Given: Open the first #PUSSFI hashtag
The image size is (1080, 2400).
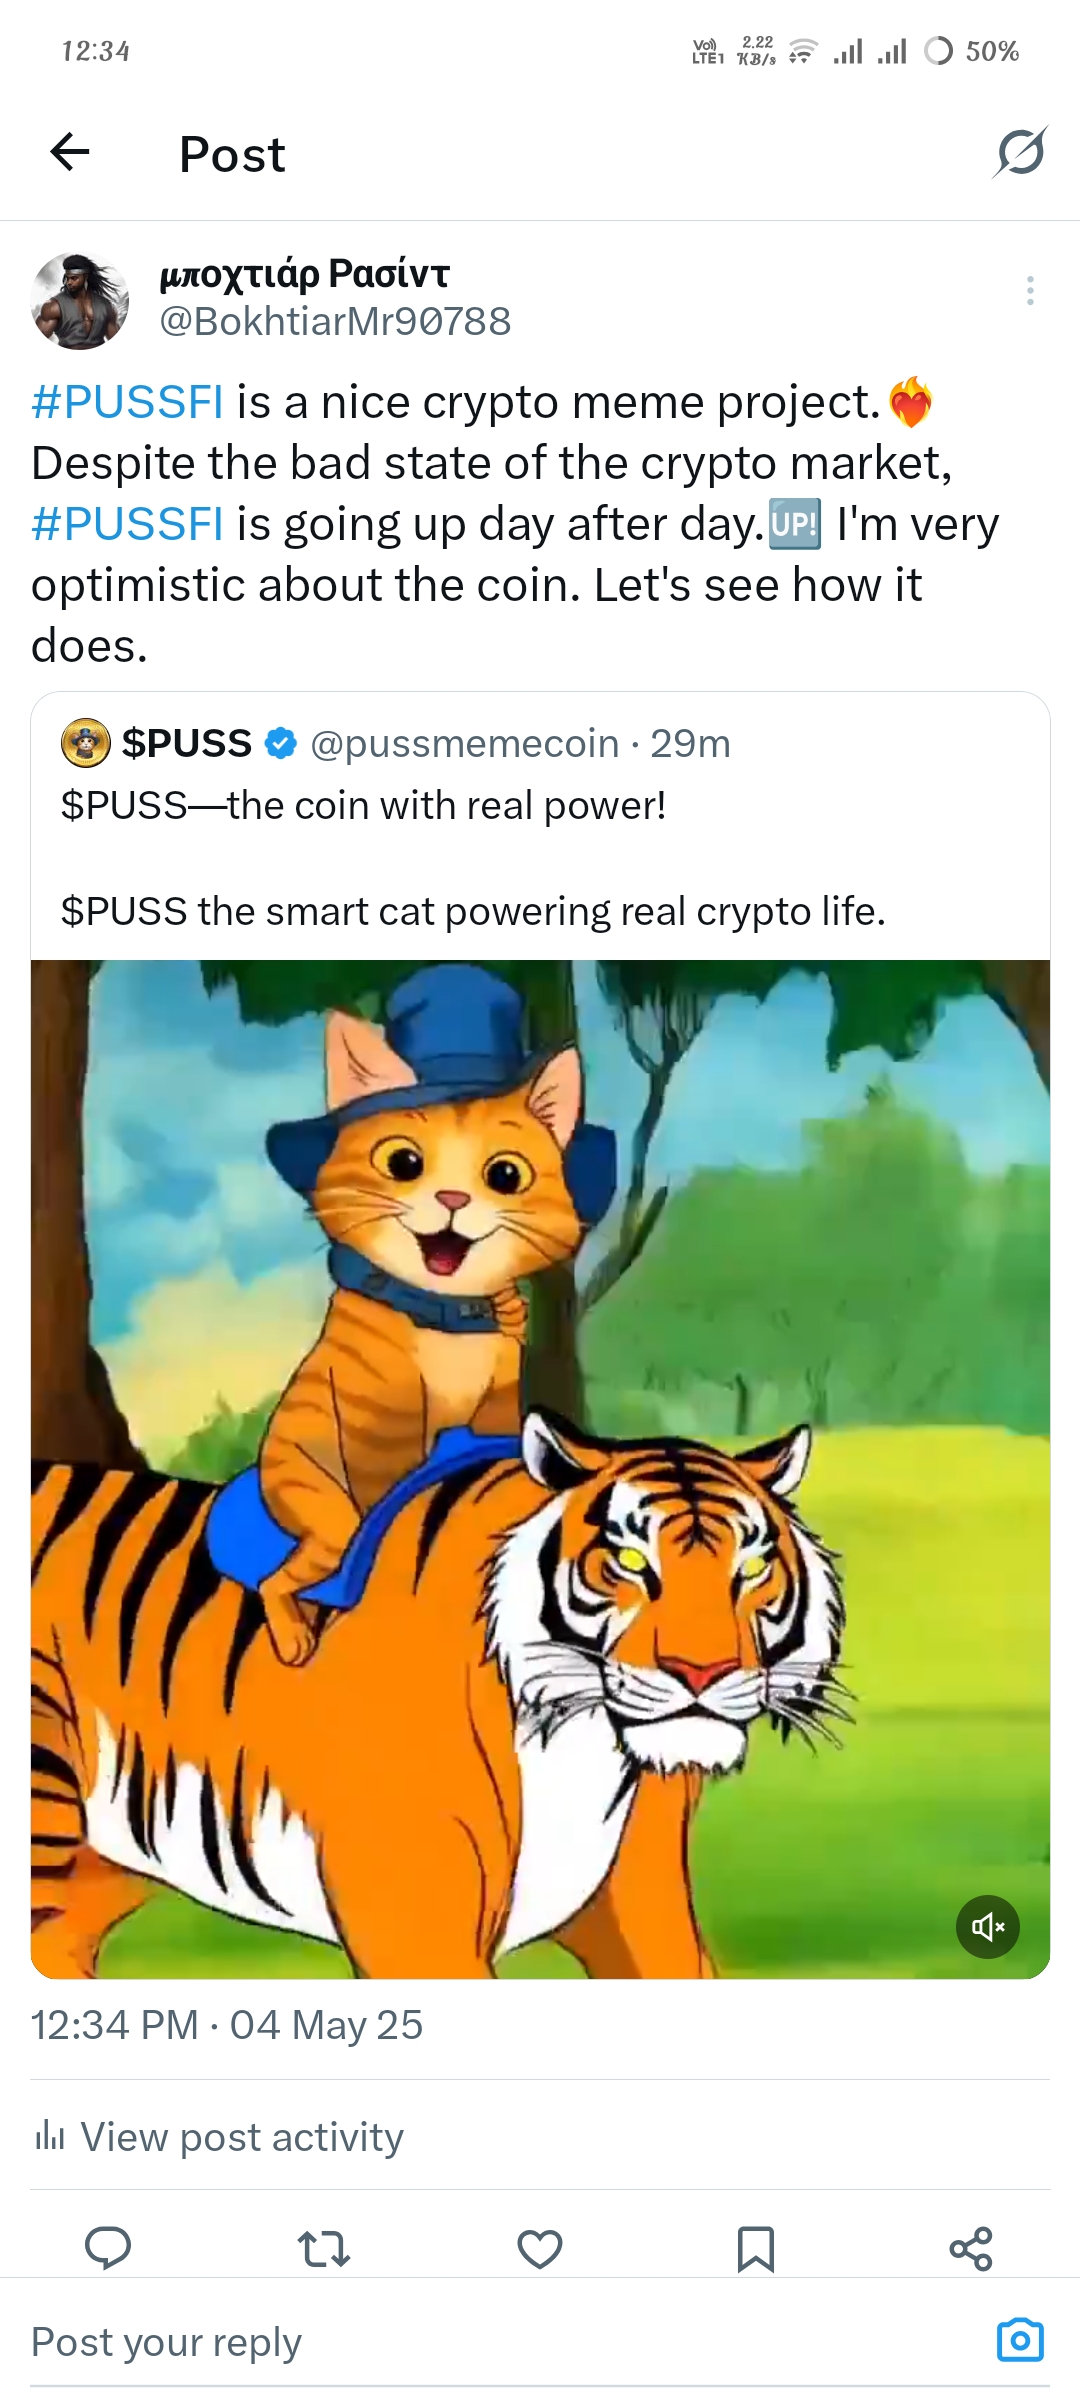Looking at the screenshot, I should pos(127,402).
